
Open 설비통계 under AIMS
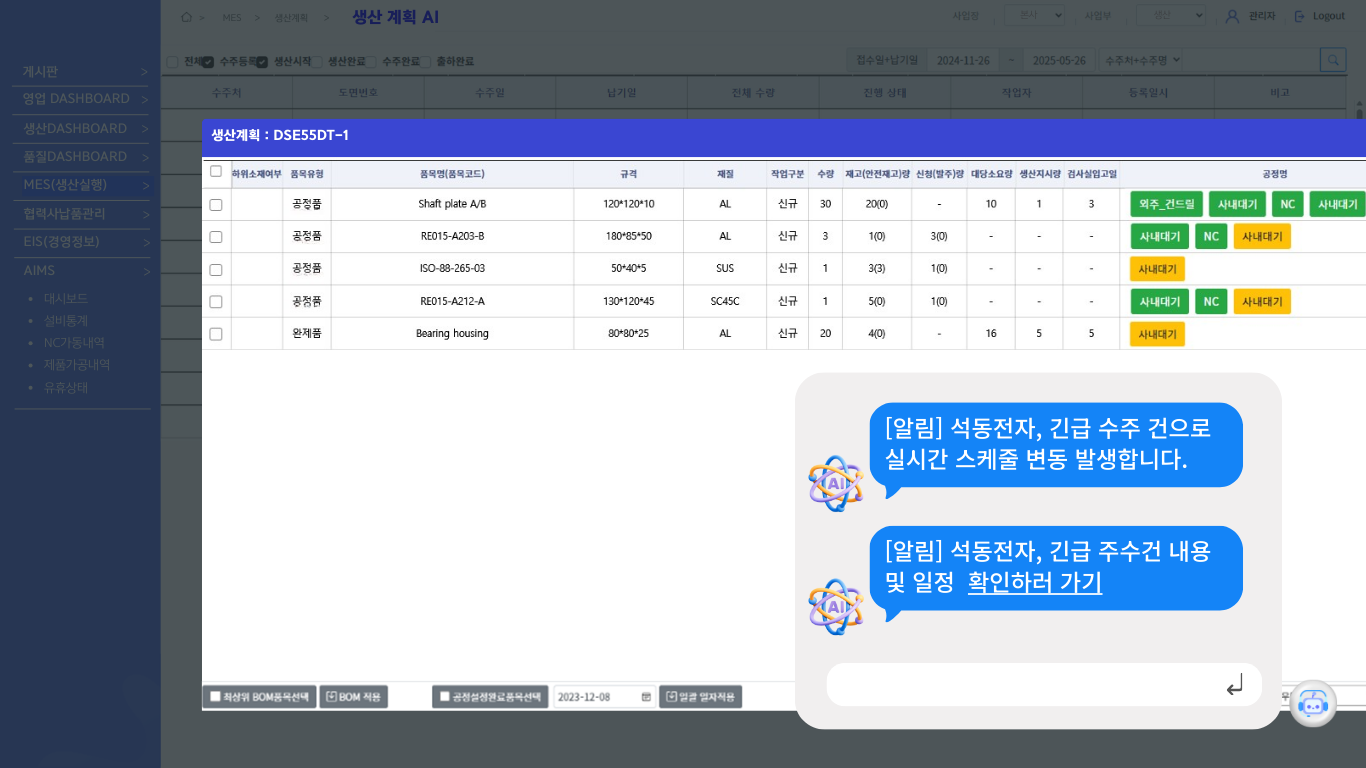[x=66, y=321]
